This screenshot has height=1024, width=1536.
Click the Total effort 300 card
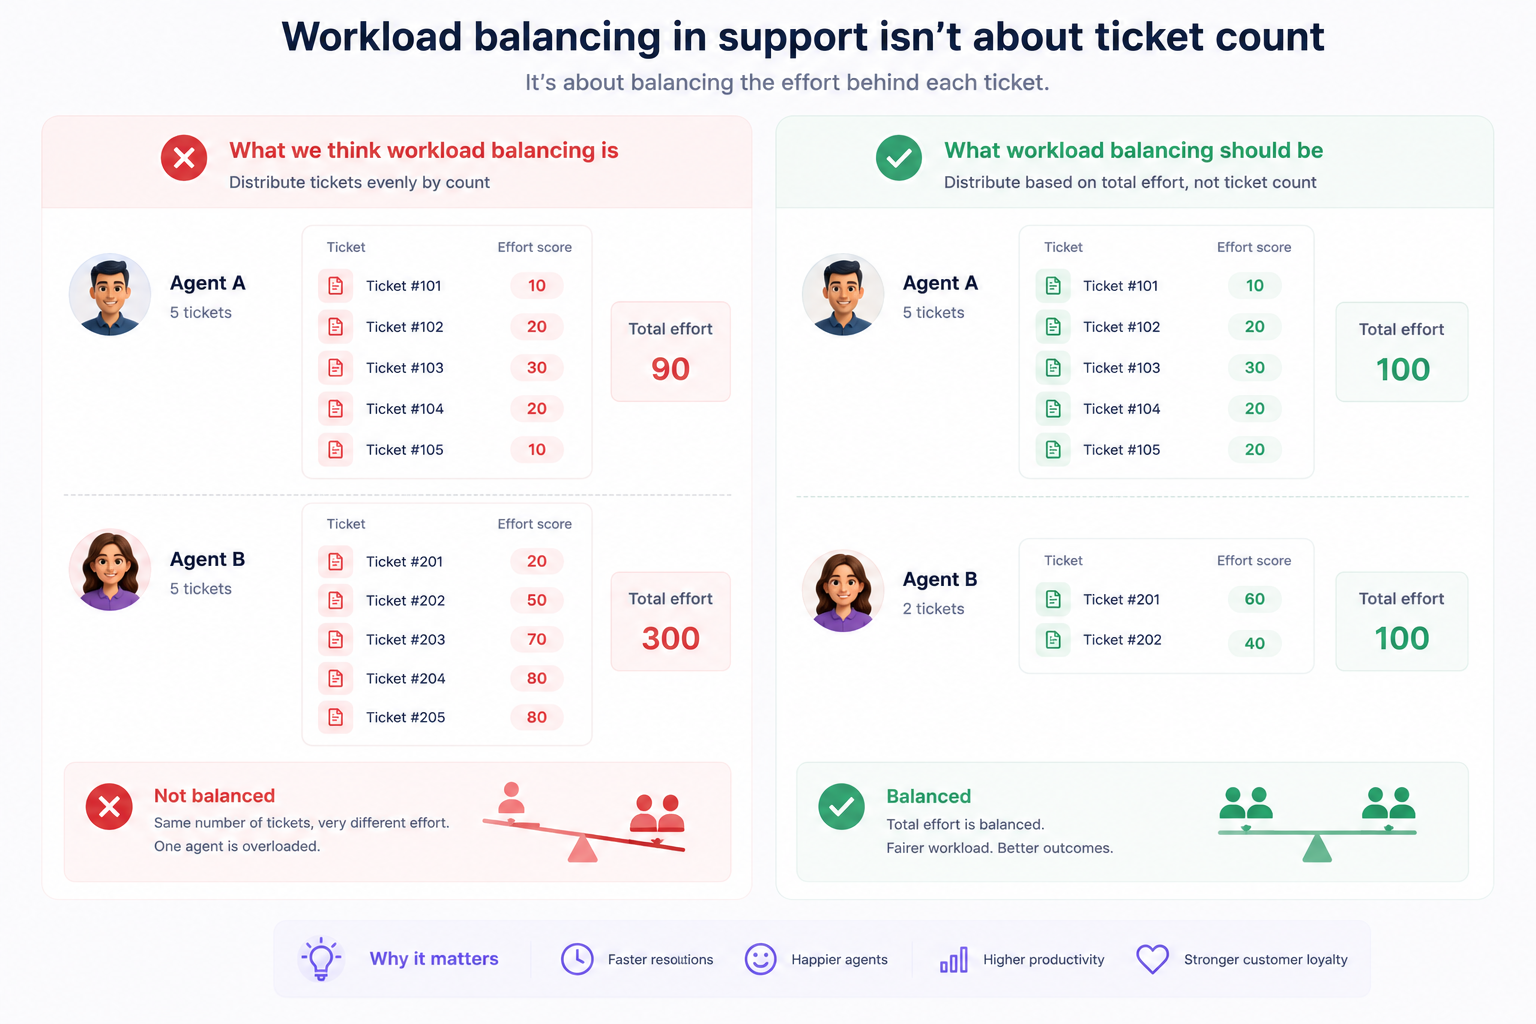(671, 621)
